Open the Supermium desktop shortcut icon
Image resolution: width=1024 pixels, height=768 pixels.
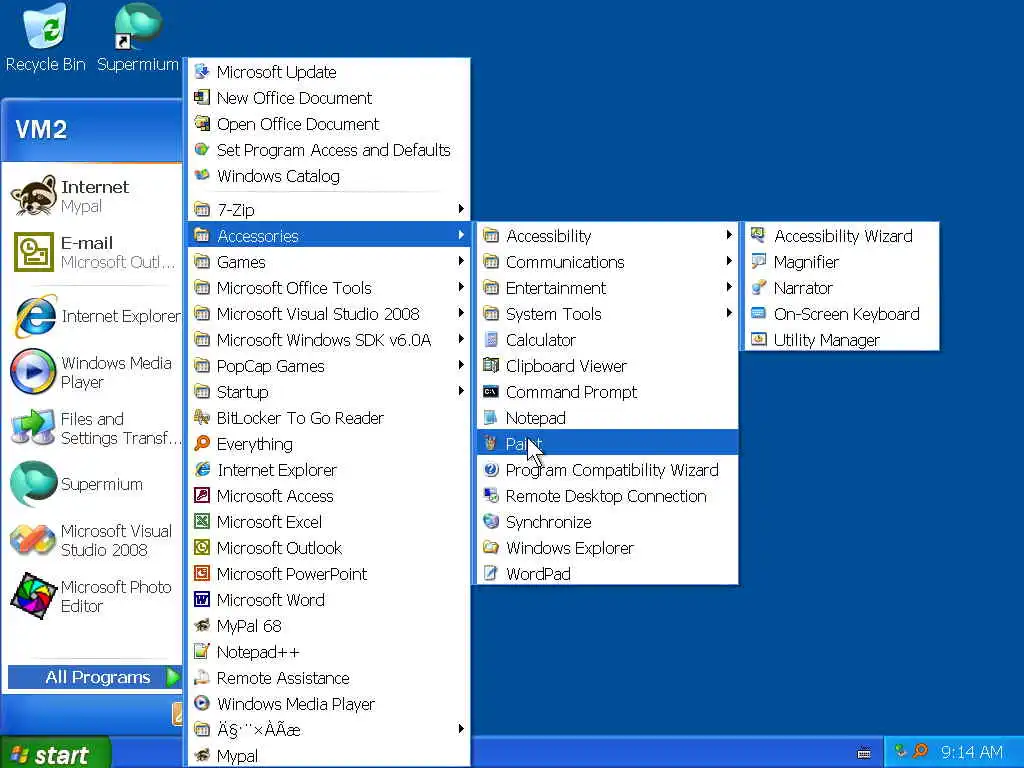[138, 26]
